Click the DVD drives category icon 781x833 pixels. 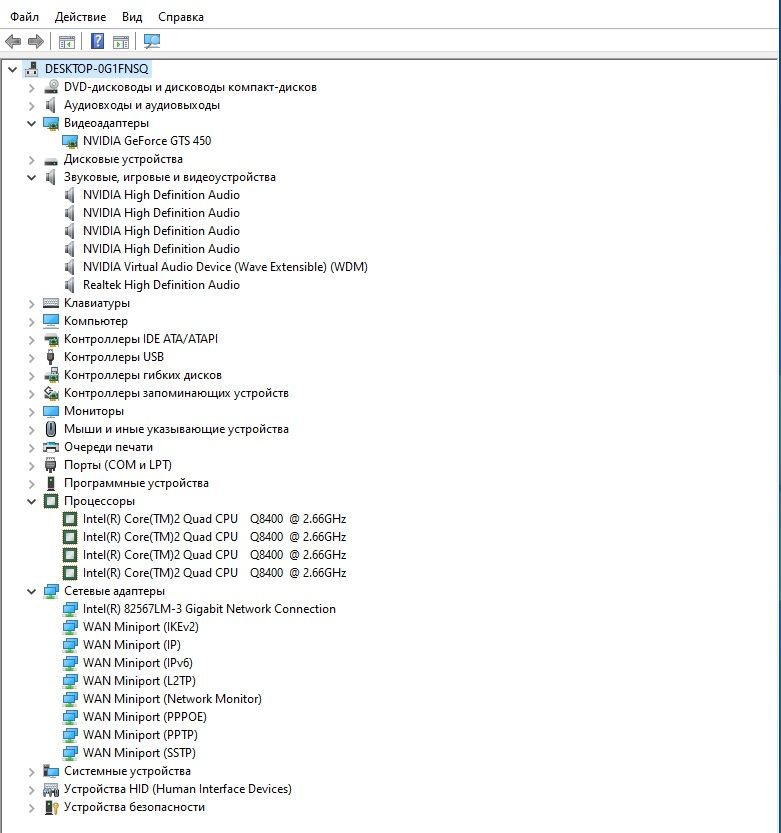tap(51, 87)
